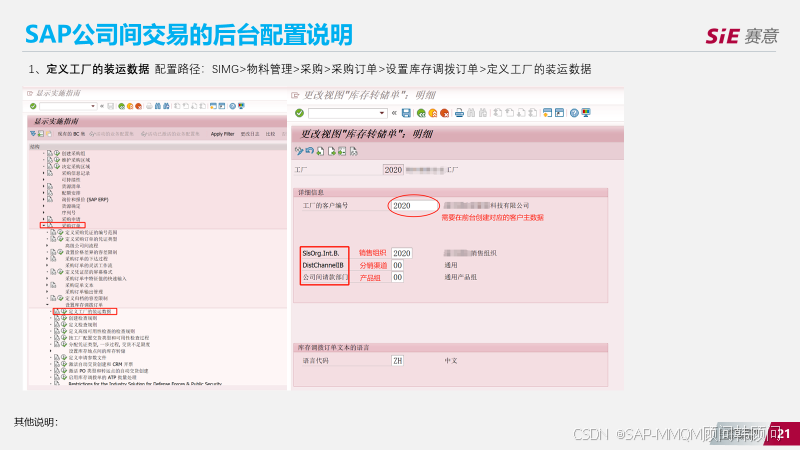Select the 定义采购凭证的编号范围 tree entry

coord(91,232)
